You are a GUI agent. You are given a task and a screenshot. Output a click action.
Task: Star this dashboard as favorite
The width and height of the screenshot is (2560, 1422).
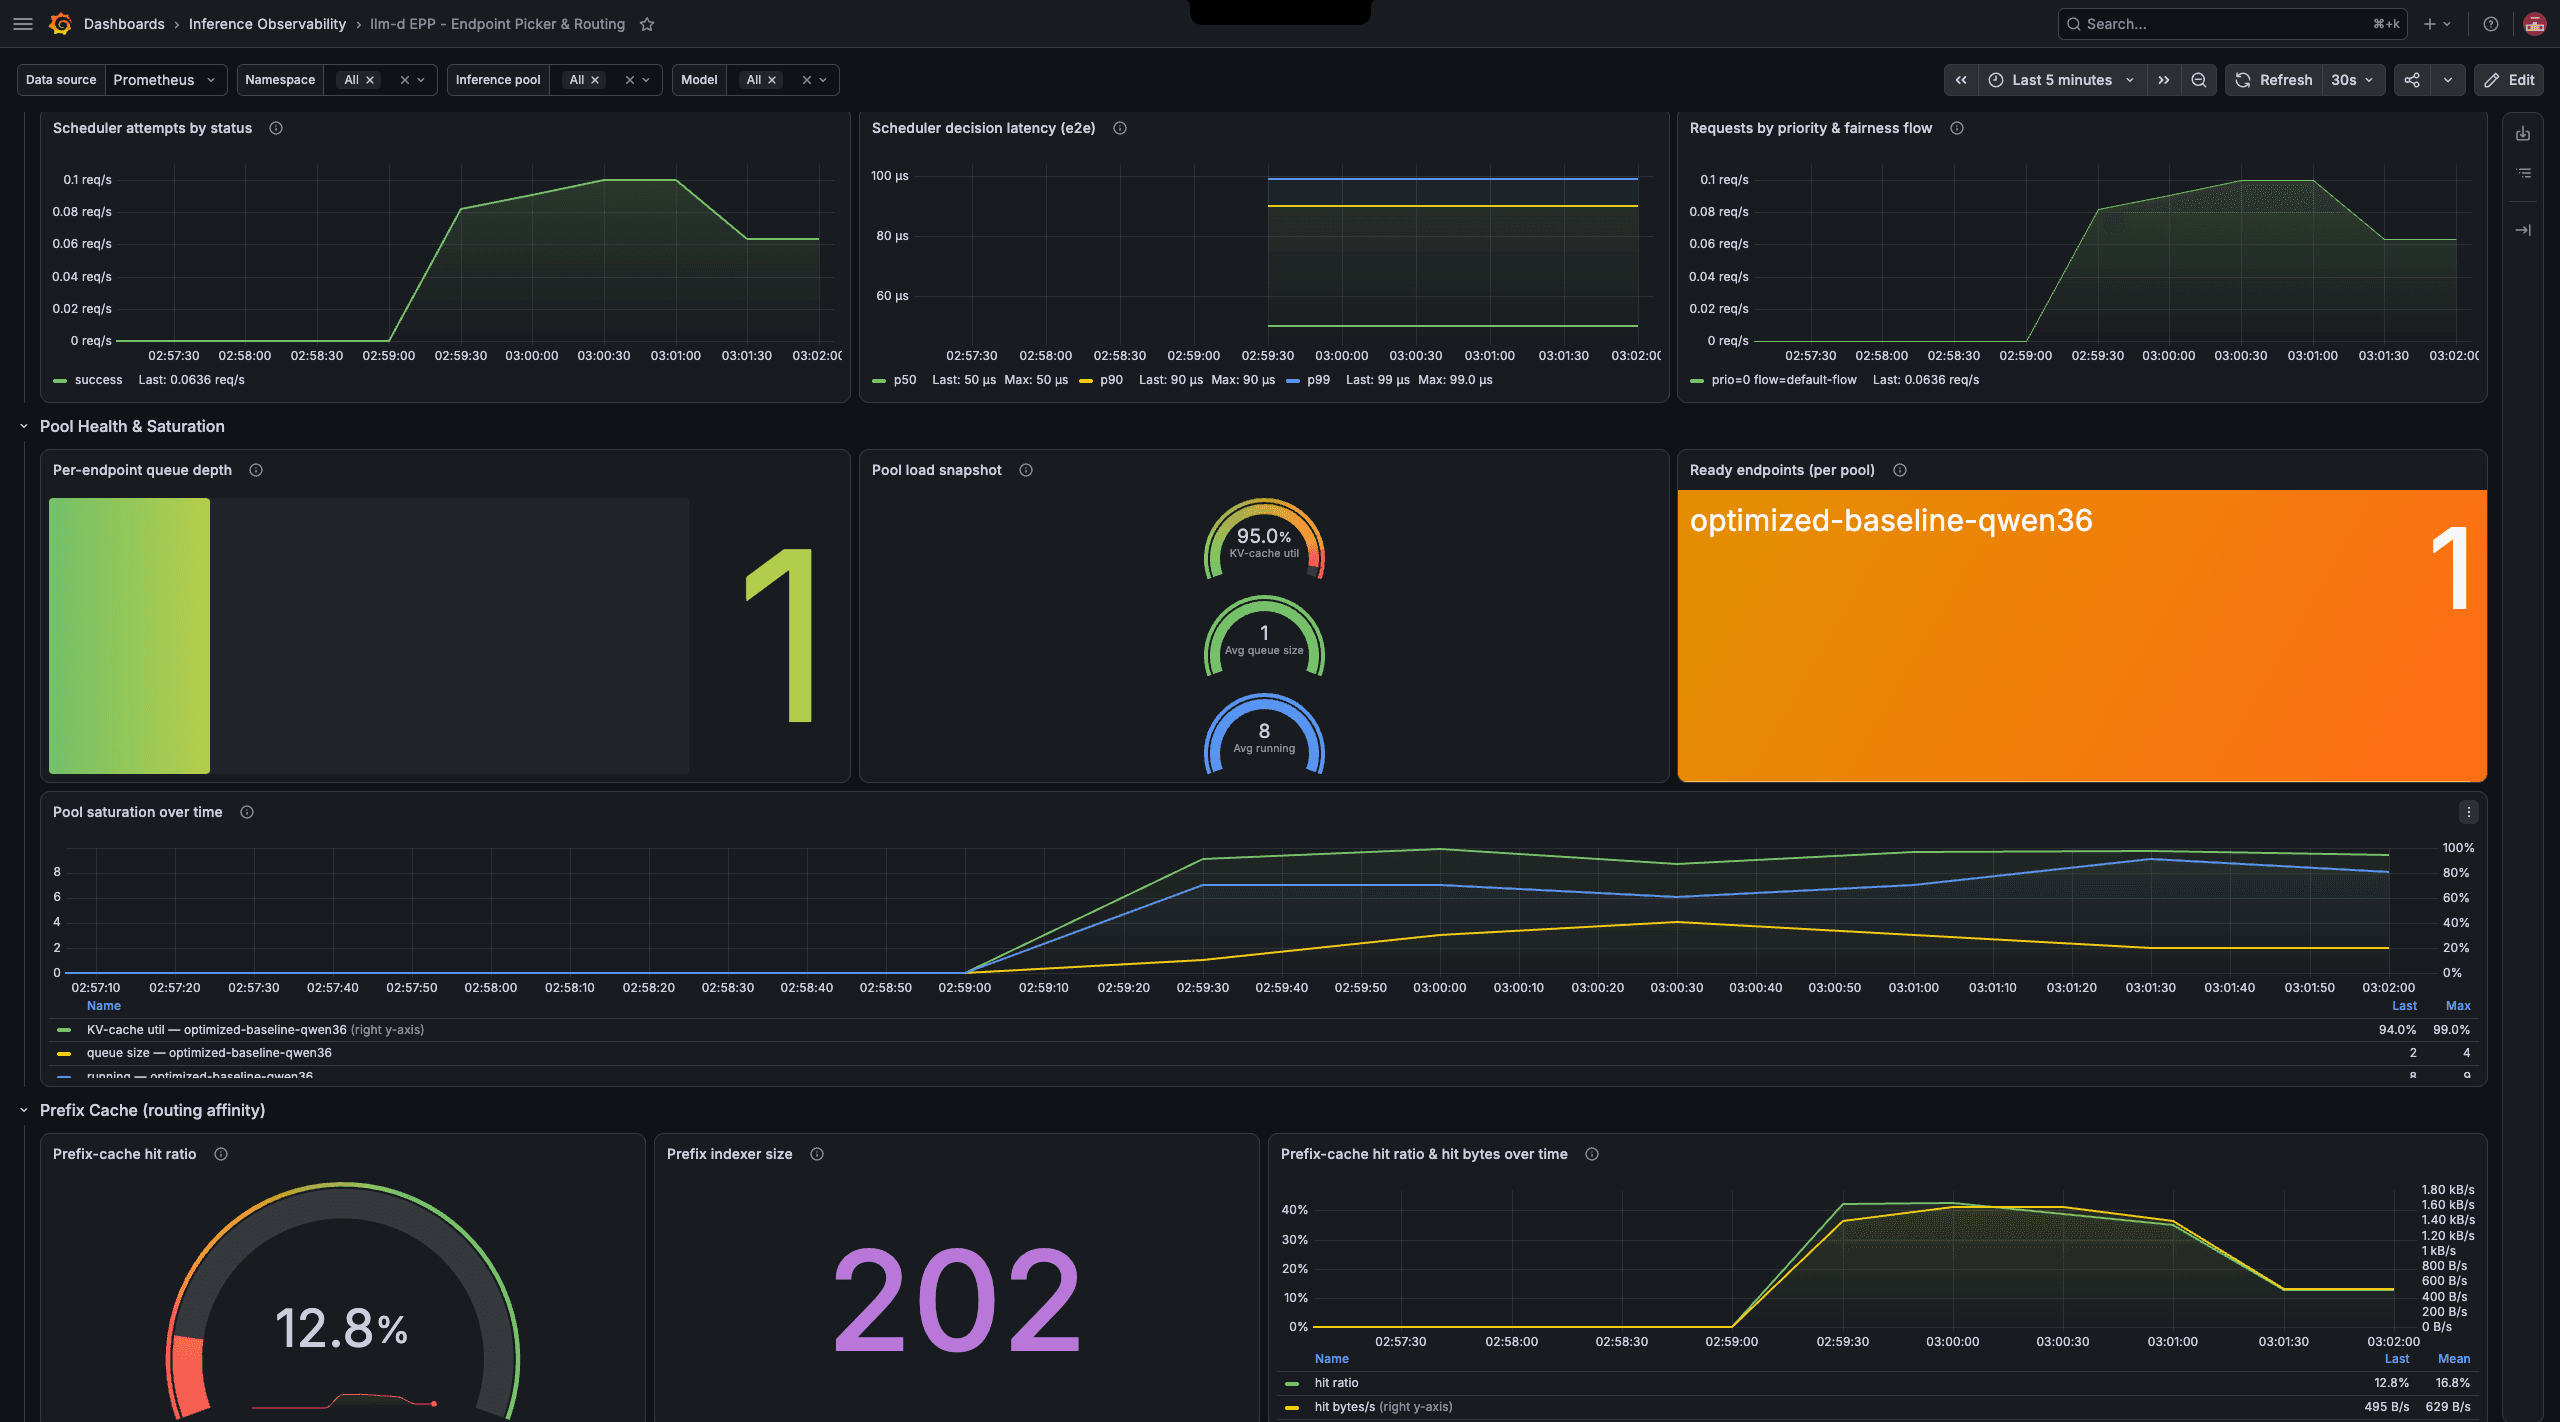click(x=647, y=24)
